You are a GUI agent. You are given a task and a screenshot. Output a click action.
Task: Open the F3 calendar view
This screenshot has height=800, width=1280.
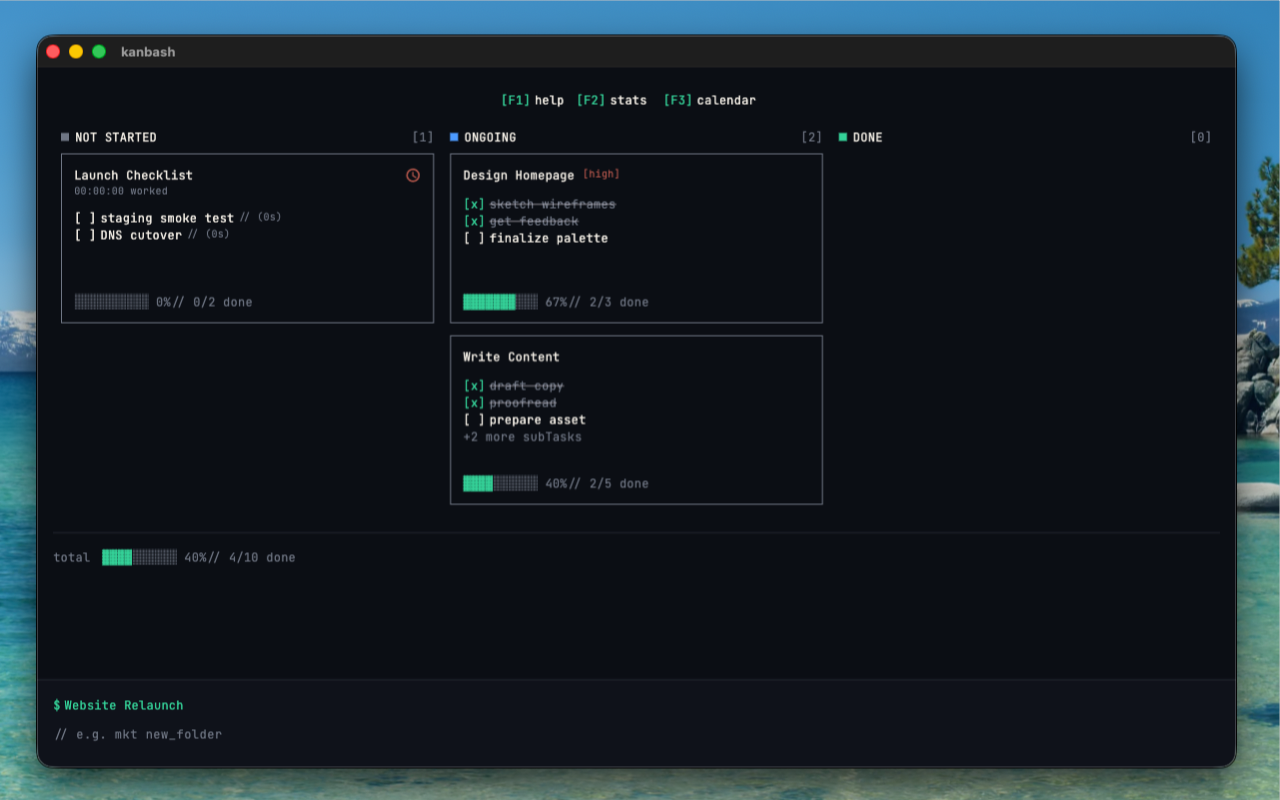pos(710,100)
